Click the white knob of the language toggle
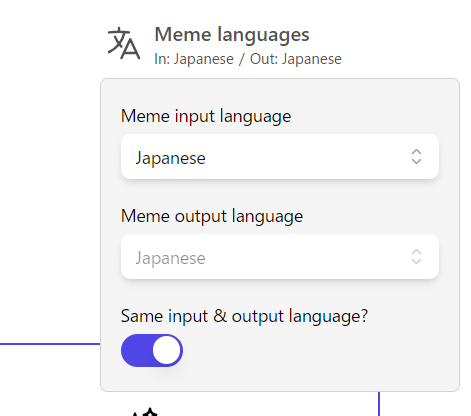 point(166,350)
